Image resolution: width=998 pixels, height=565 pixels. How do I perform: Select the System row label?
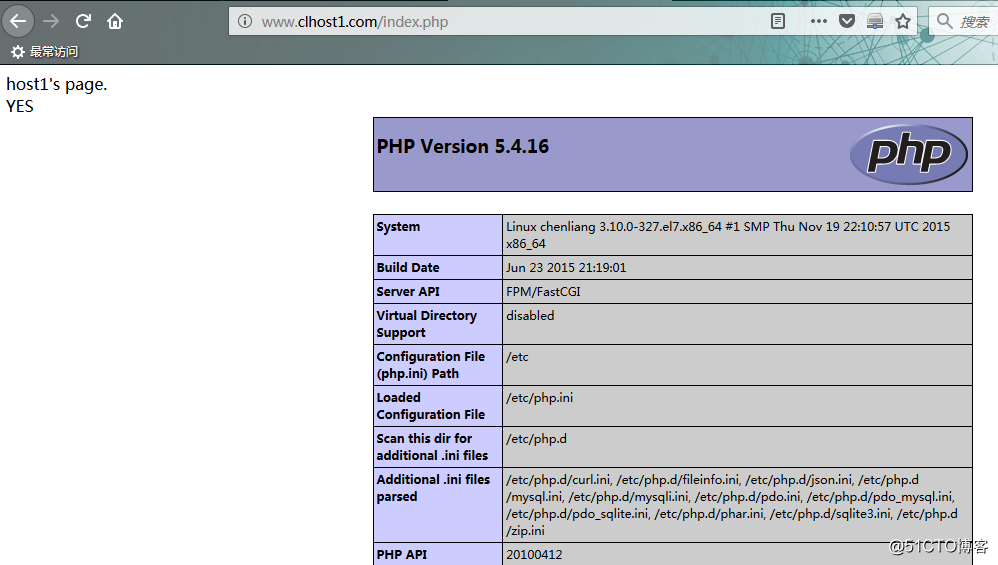click(398, 227)
